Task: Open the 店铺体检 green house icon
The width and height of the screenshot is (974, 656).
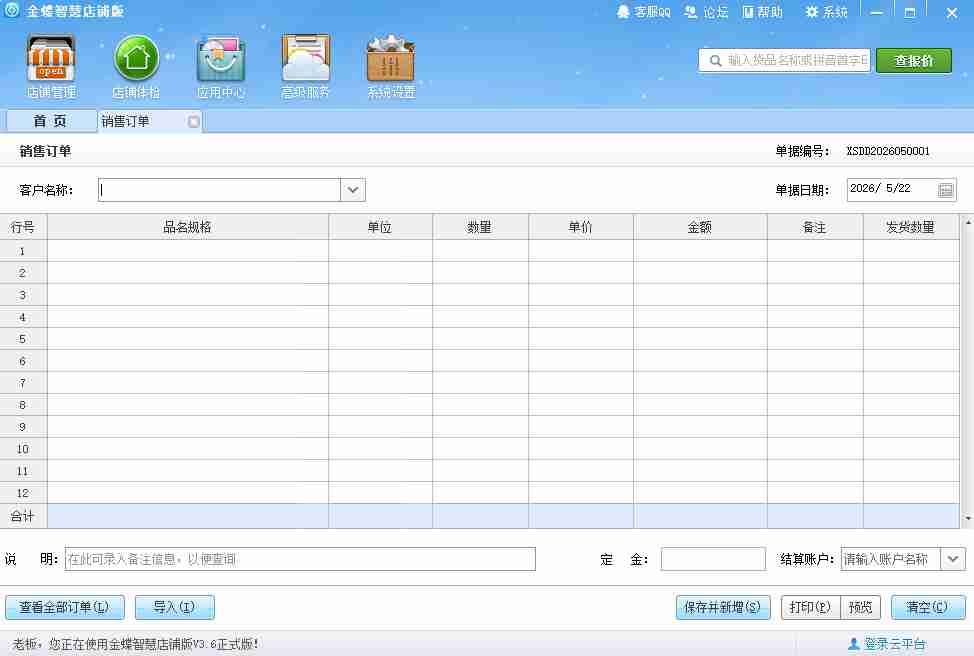Action: click(136, 66)
